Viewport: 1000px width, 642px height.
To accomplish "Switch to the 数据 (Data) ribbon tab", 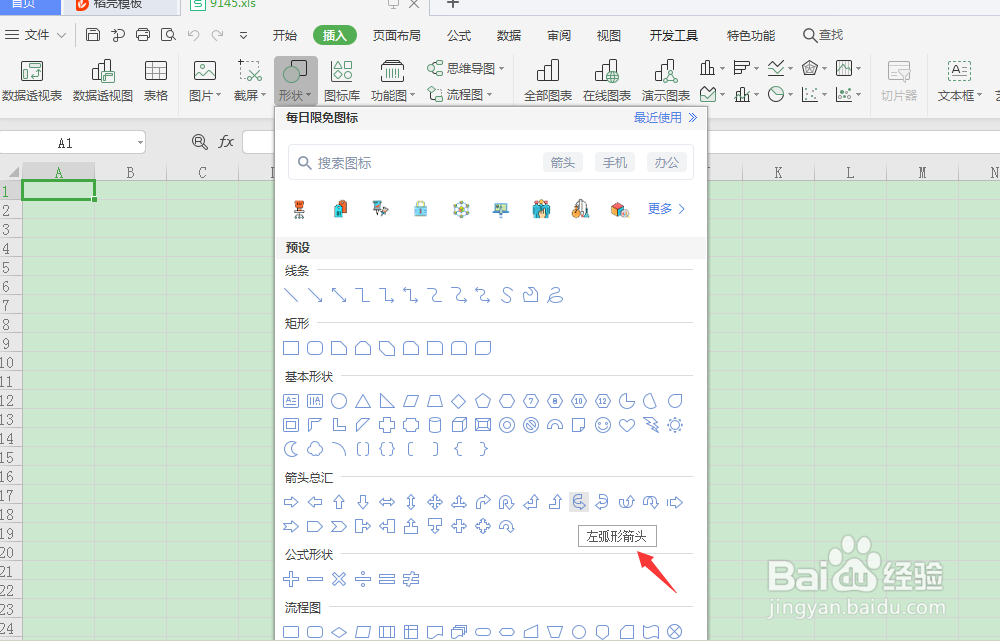I will (508, 36).
